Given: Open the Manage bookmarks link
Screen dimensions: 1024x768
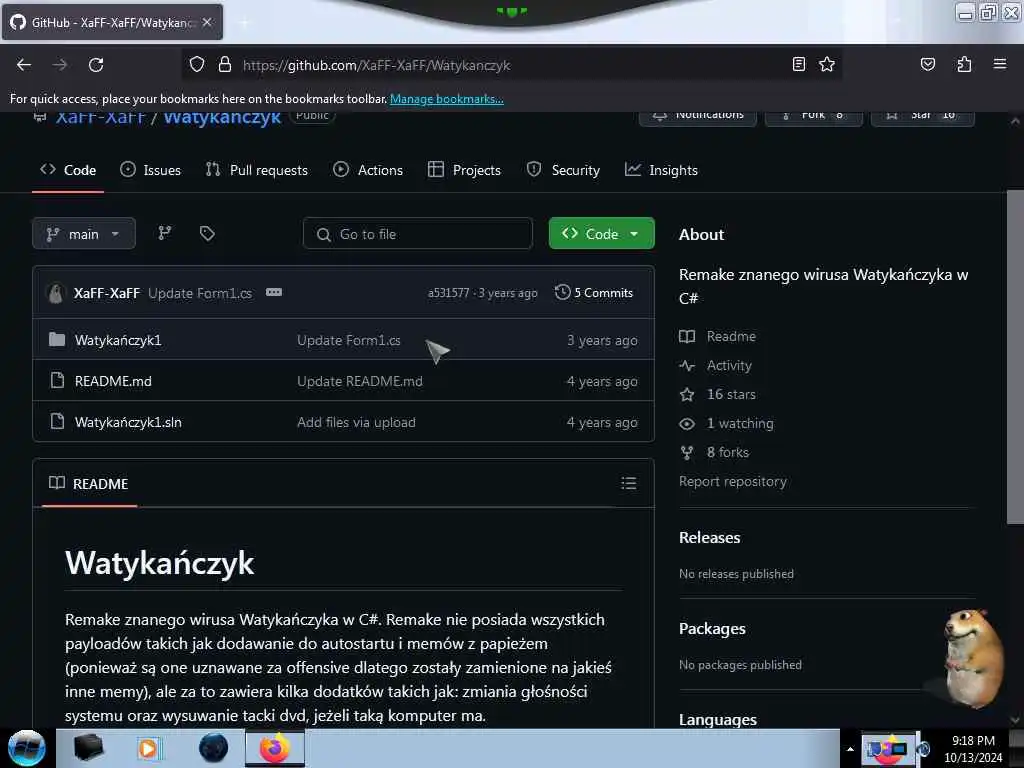Looking at the screenshot, I should pyautogui.click(x=447, y=99).
